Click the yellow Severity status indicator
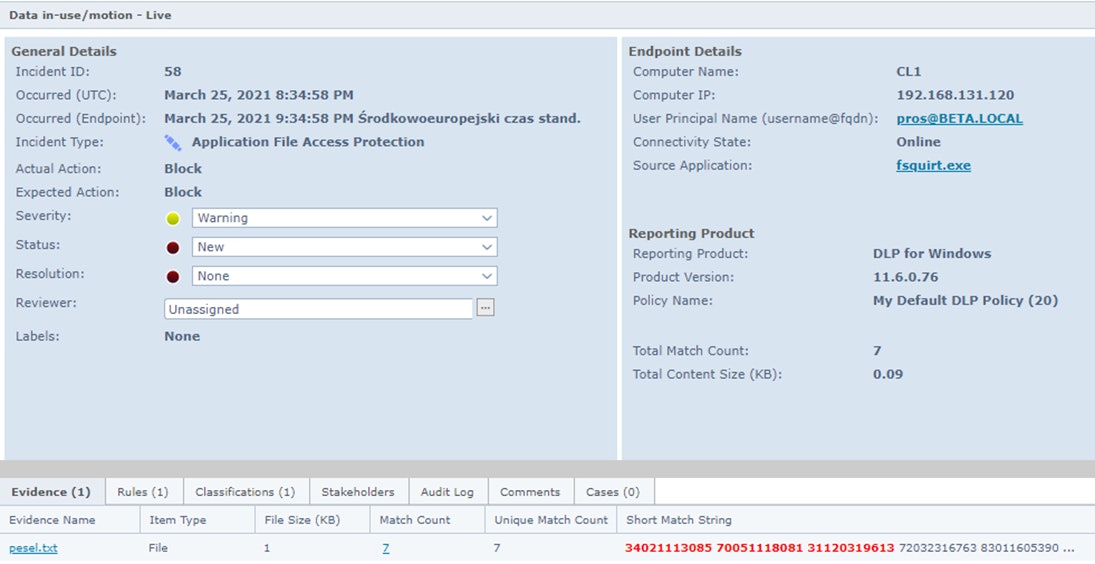 (173, 219)
